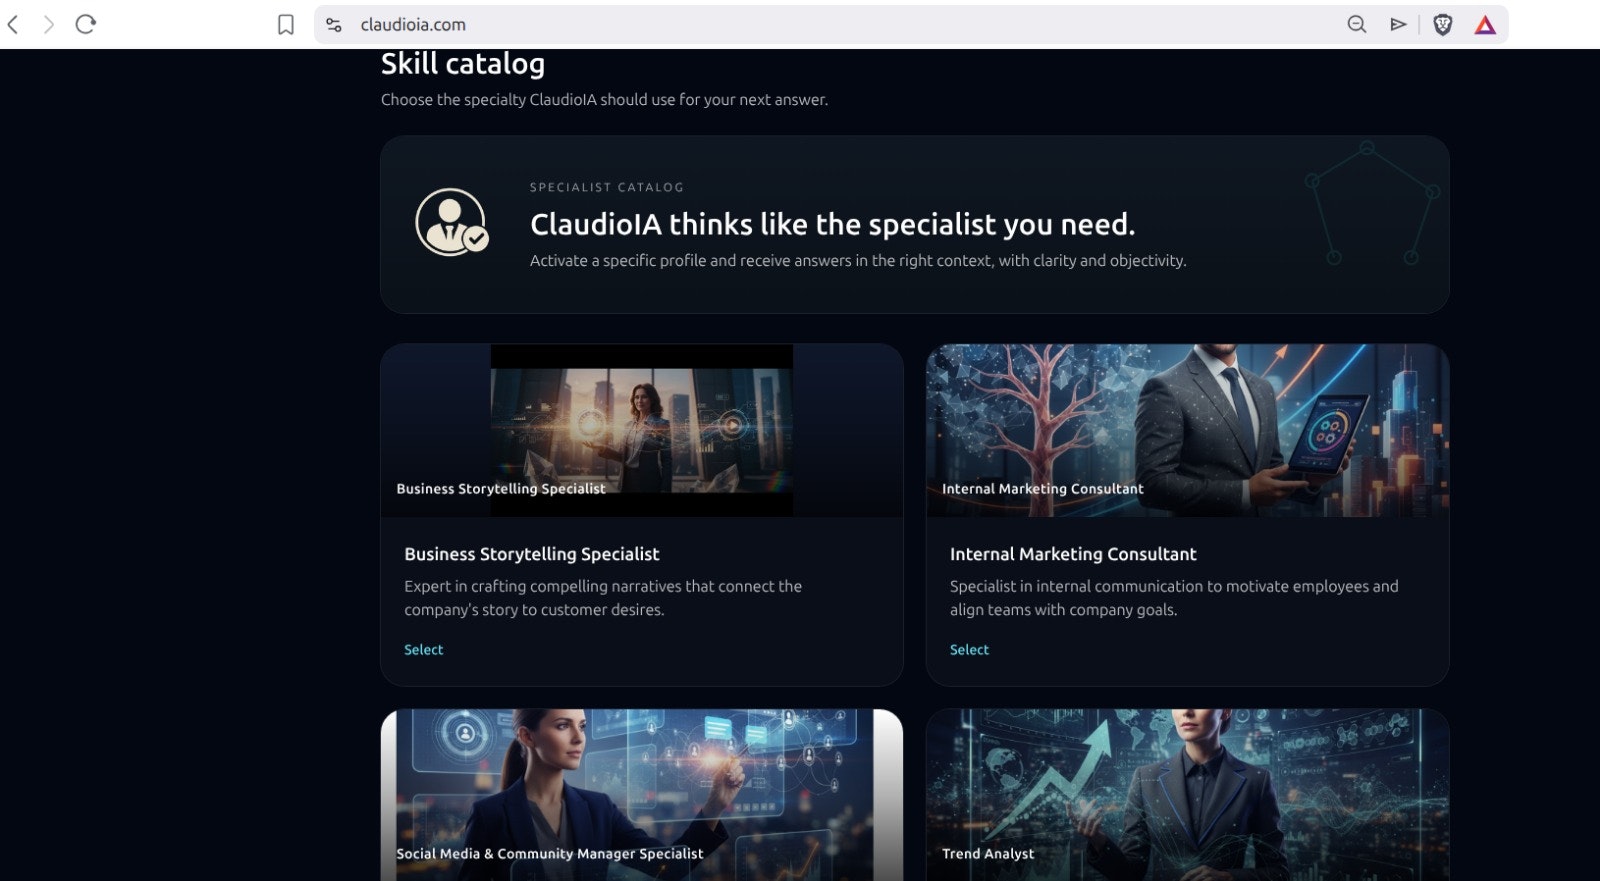The width and height of the screenshot is (1600, 881).
Task: Click the 'SPECIALIST CATALOG' label
Action: click(x=607, y=187)
